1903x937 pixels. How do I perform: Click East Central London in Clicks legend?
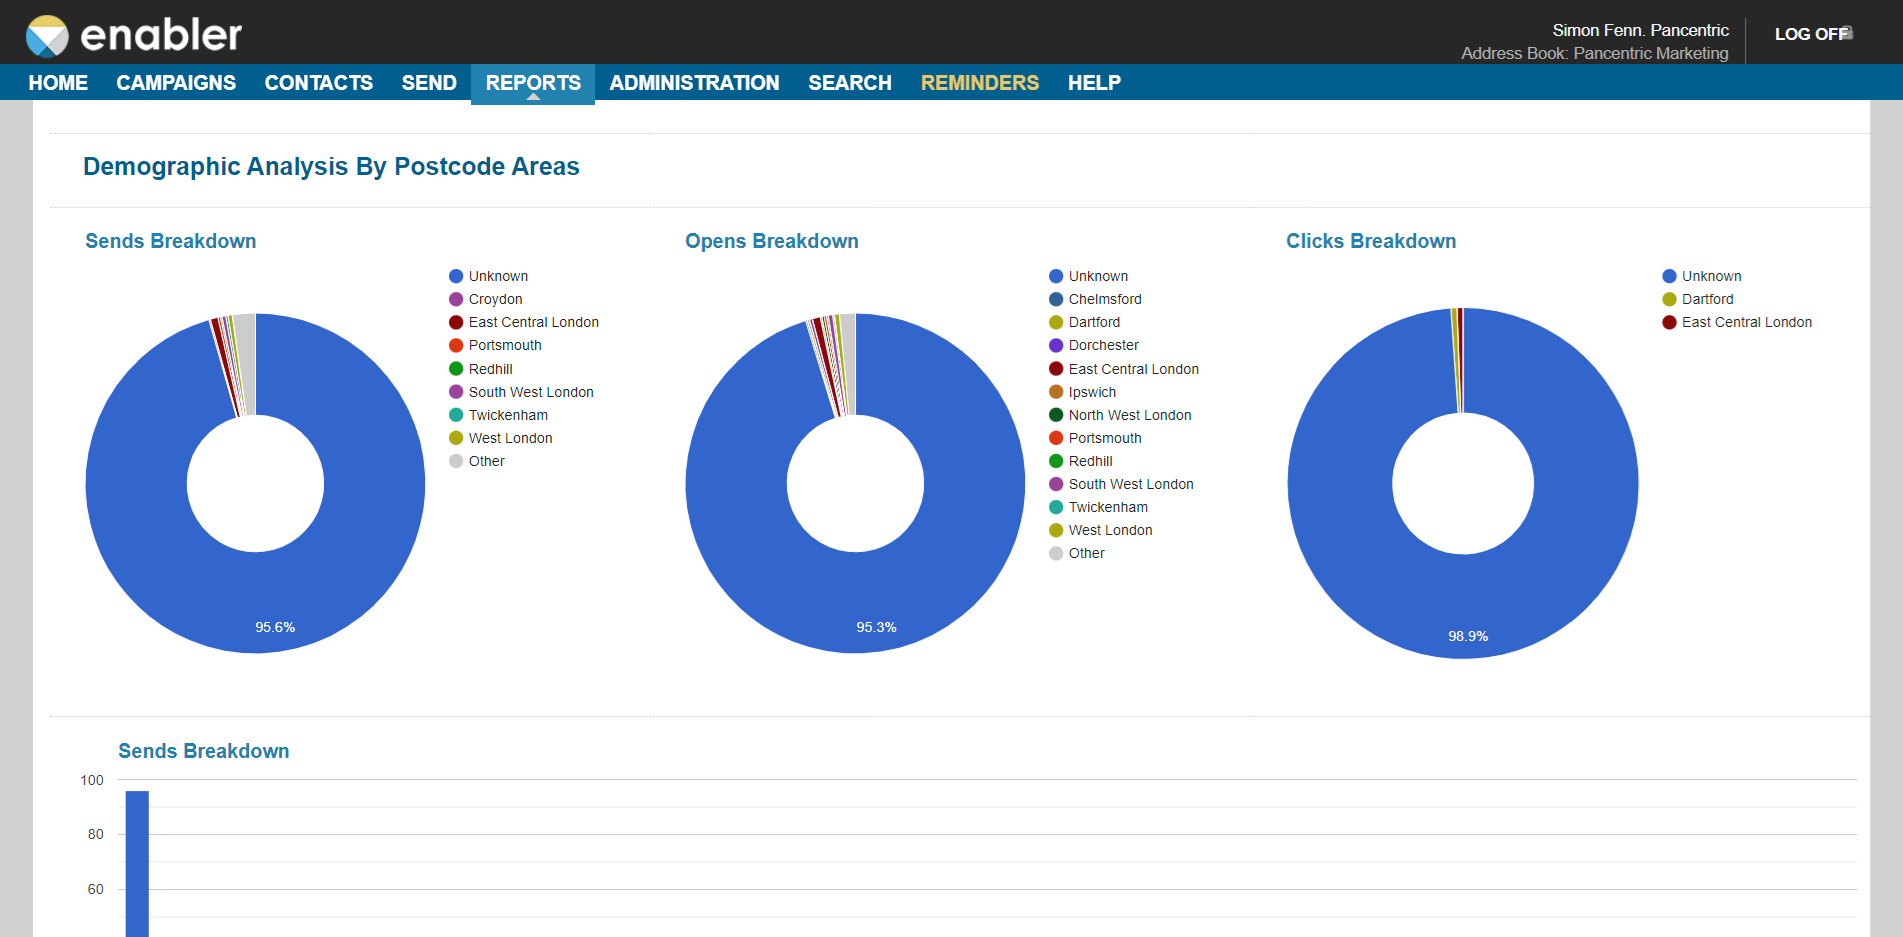point(1737,322)
